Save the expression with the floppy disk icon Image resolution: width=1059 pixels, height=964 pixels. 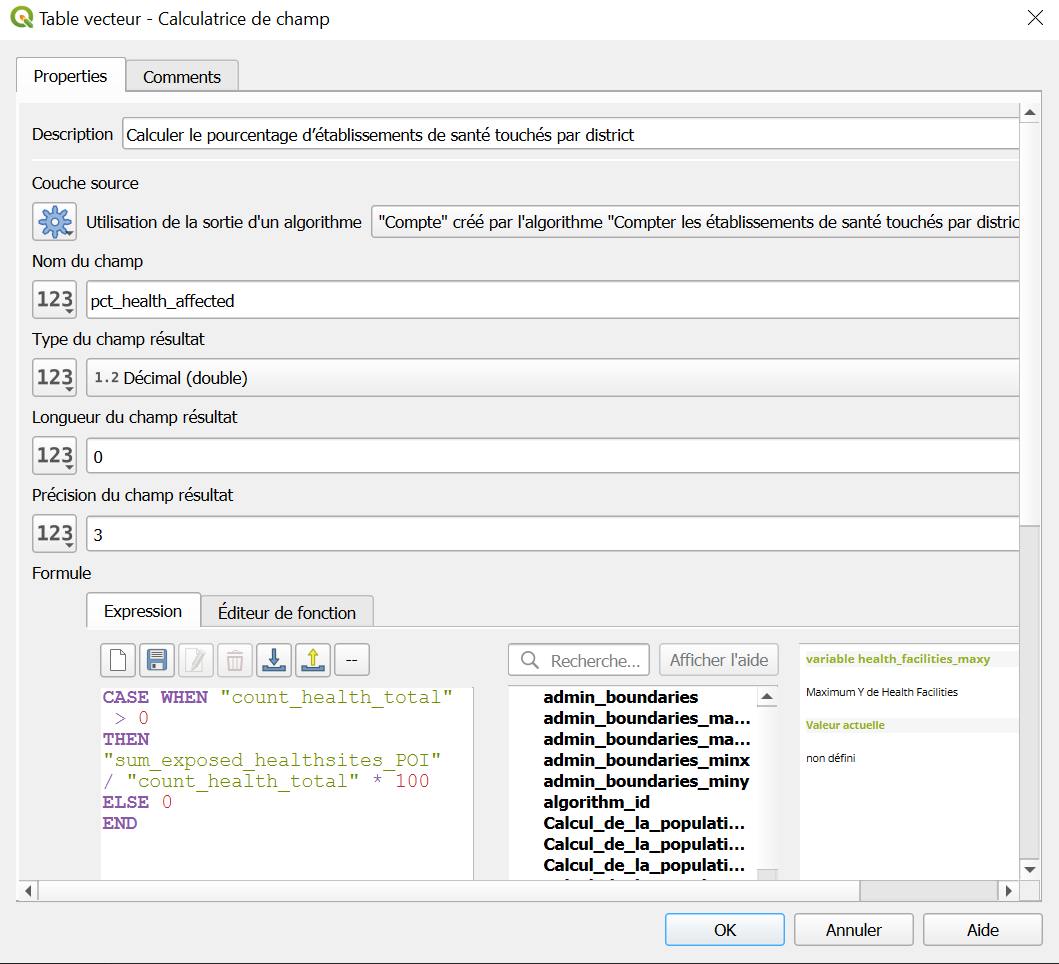tap(157, 660)
